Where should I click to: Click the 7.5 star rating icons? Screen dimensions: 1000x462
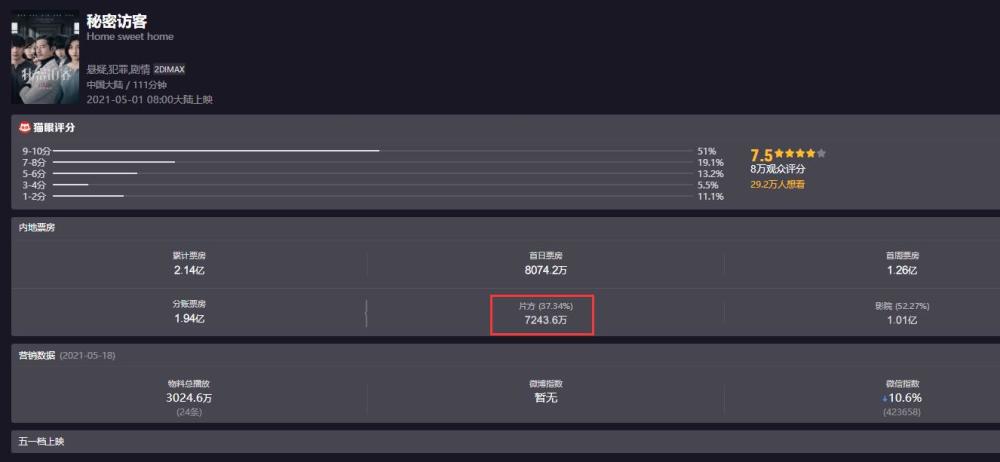(801, 154)
